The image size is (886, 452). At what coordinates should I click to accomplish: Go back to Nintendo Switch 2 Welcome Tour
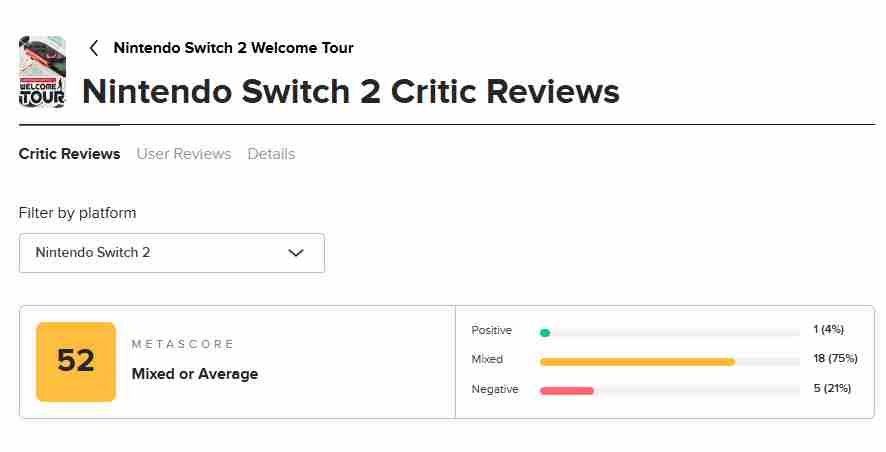tap(233, 48)
